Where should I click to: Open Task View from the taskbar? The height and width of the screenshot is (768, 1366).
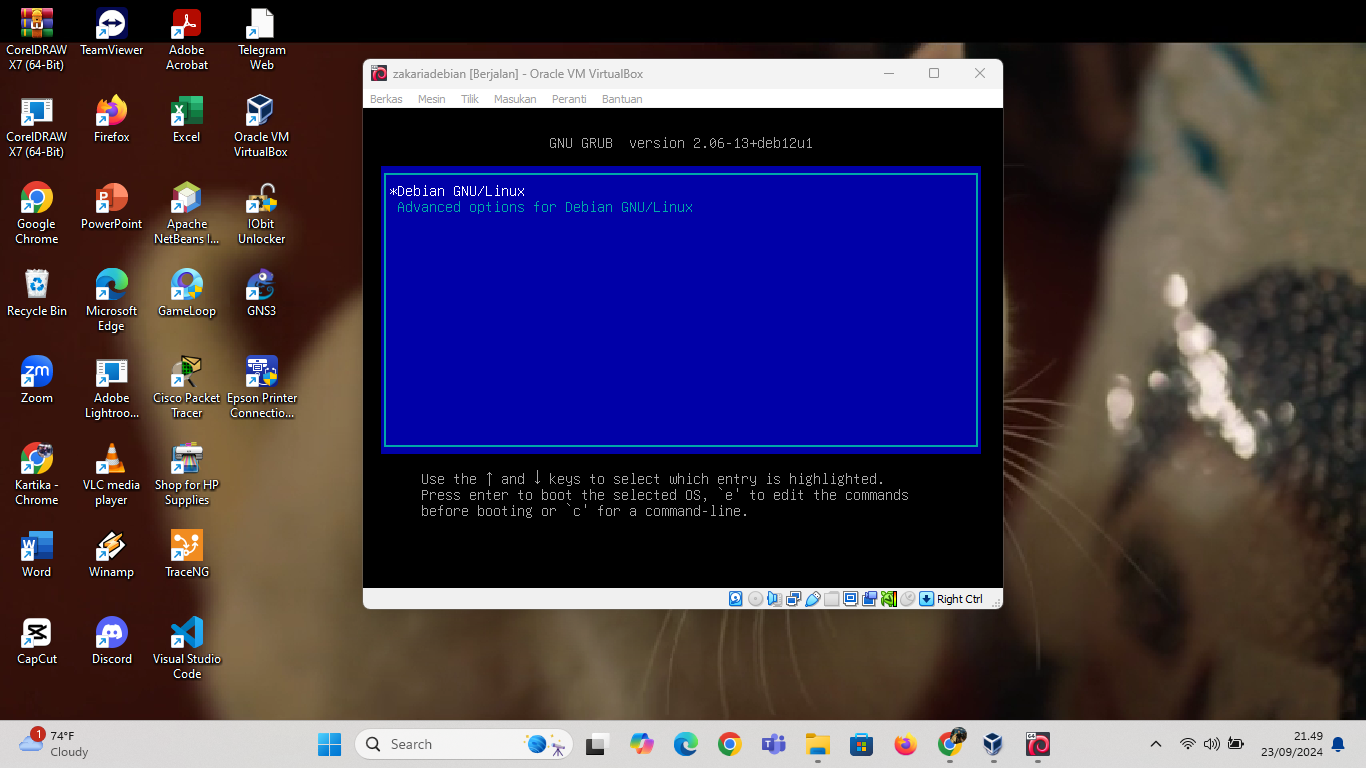[x=598, y=744]
